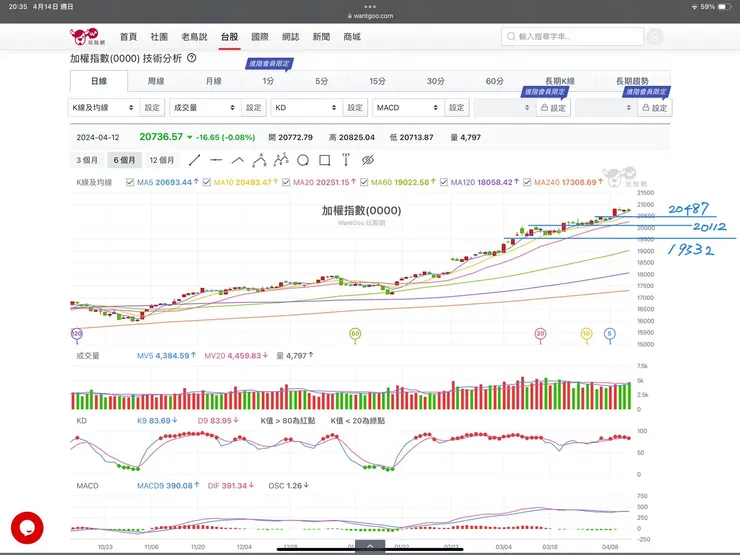Image resolution: width=740 pixels, height=555 pixels.
Task: Open the KD indicator dropdown
Action: click(x=307, y=108)
